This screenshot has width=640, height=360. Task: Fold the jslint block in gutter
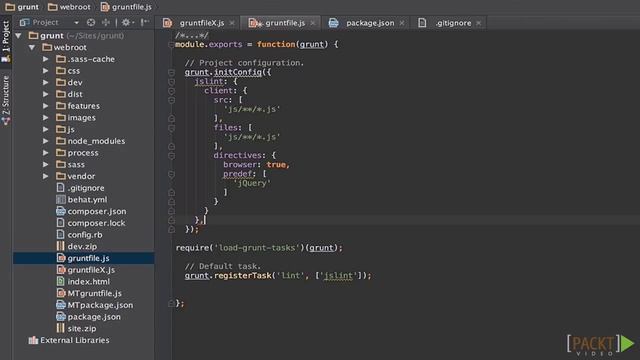[x=171, y=82]
